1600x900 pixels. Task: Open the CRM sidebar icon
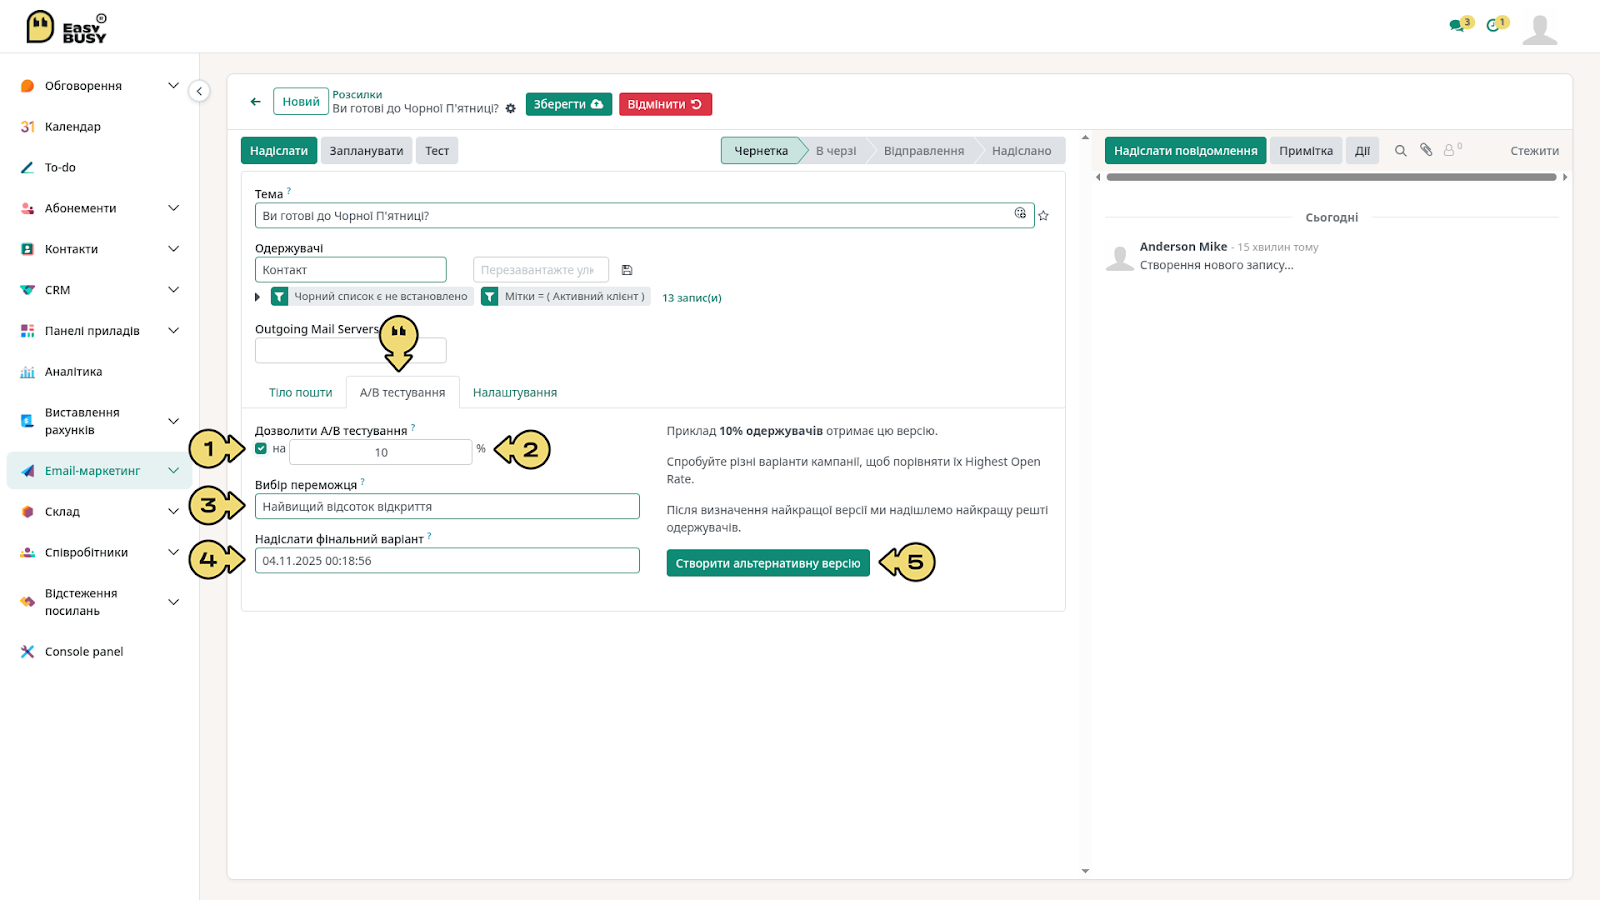coord(28,290)
